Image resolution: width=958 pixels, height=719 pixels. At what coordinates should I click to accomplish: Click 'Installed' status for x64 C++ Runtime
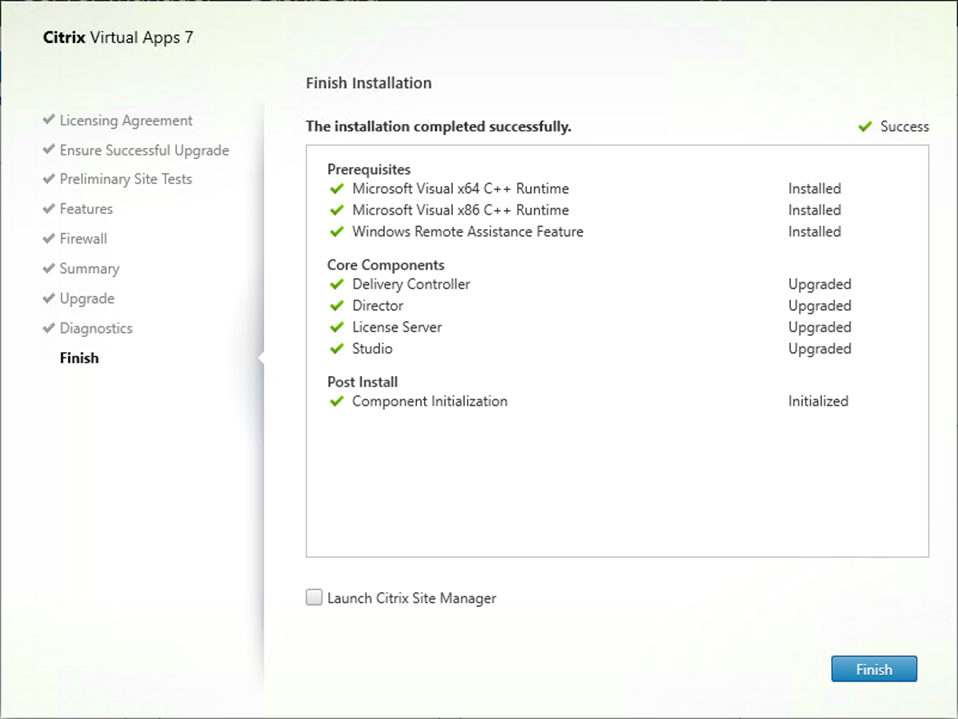pos(814,189)
